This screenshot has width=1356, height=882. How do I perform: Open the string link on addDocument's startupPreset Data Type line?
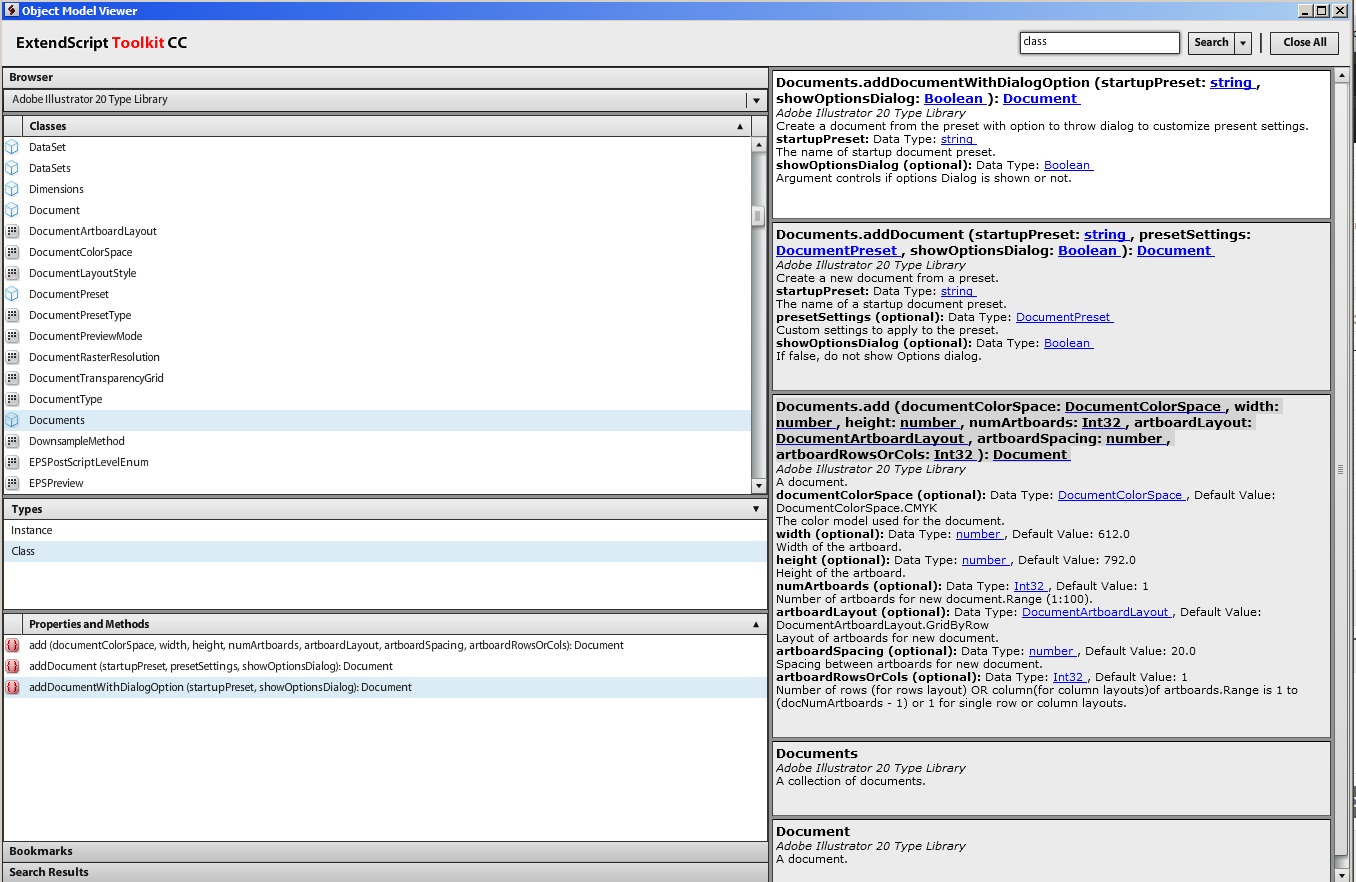click(x=958, y=291)
